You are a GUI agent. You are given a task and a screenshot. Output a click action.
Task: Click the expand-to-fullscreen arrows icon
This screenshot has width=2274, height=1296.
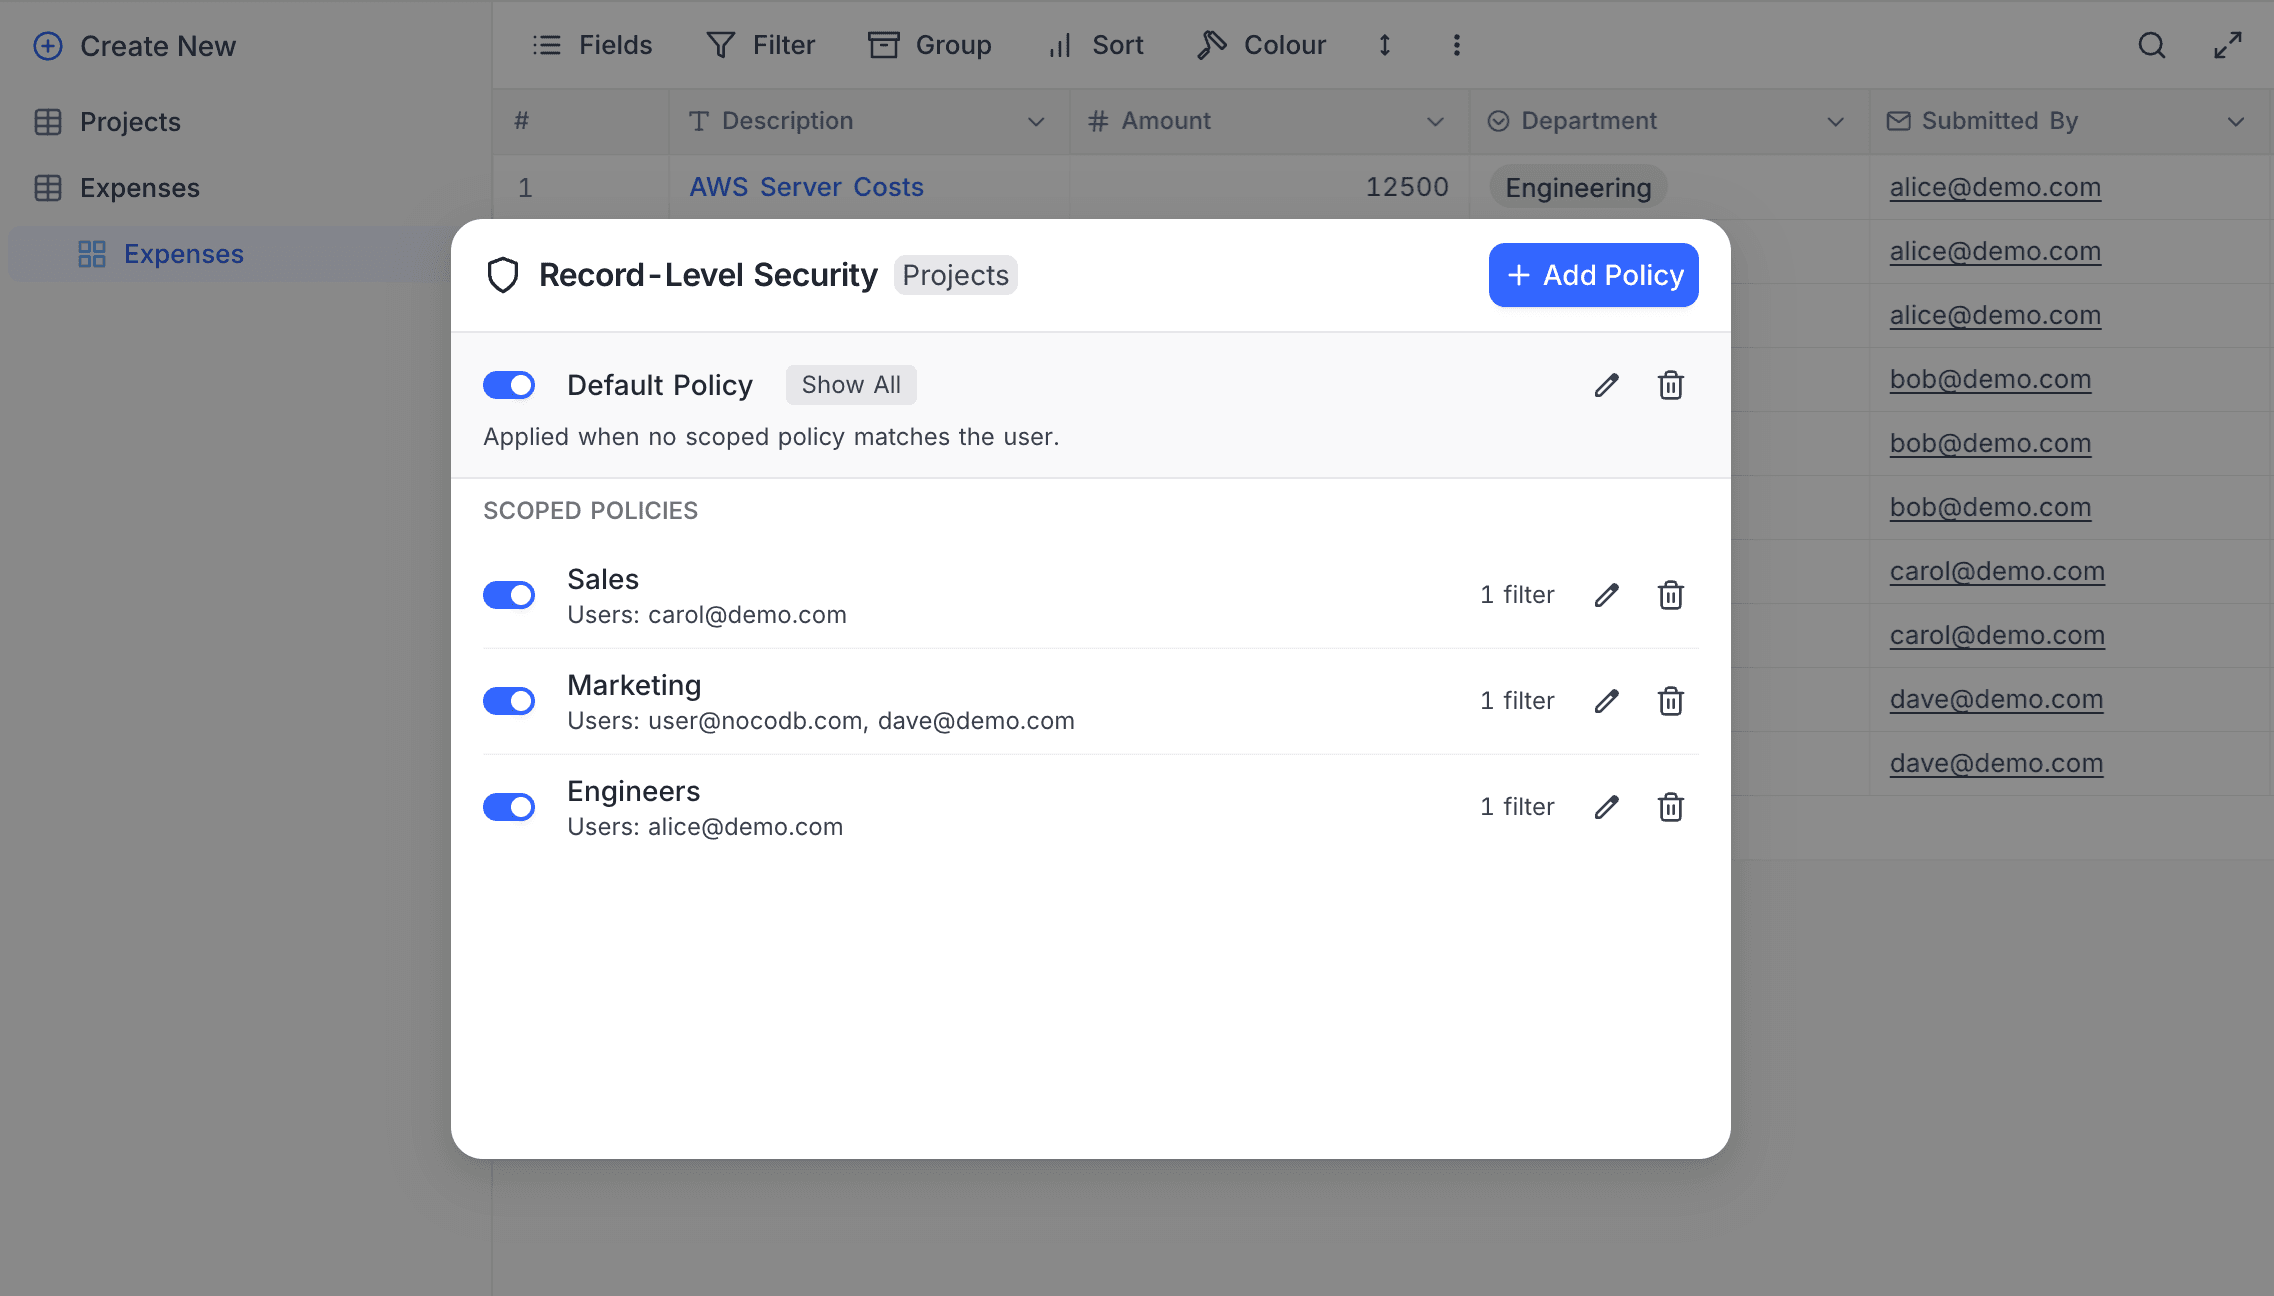(x=2228, y=45)
